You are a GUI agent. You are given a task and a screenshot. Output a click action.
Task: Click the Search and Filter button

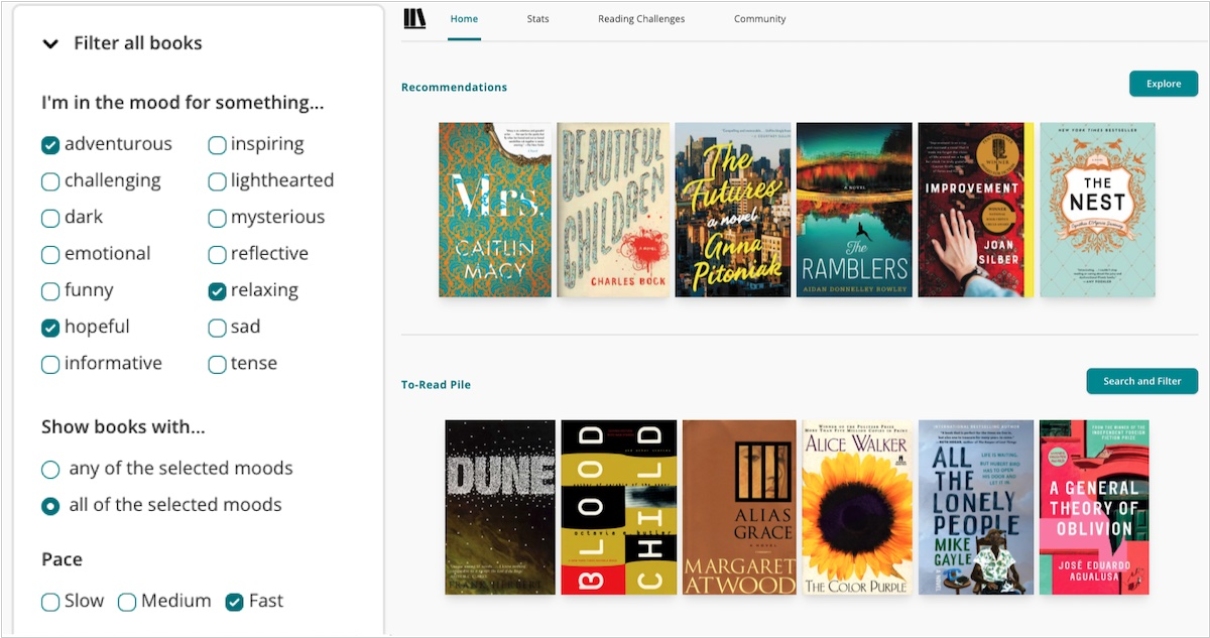point(1142,381)
